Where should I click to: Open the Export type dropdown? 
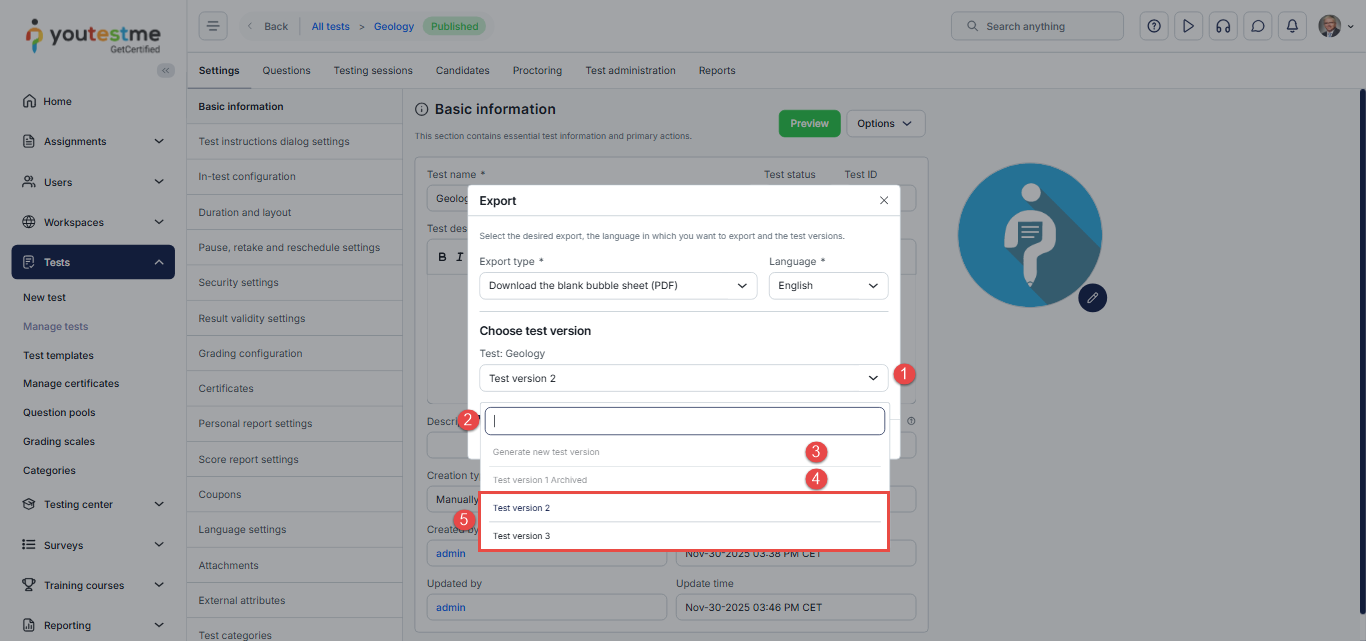coord(618,286)
